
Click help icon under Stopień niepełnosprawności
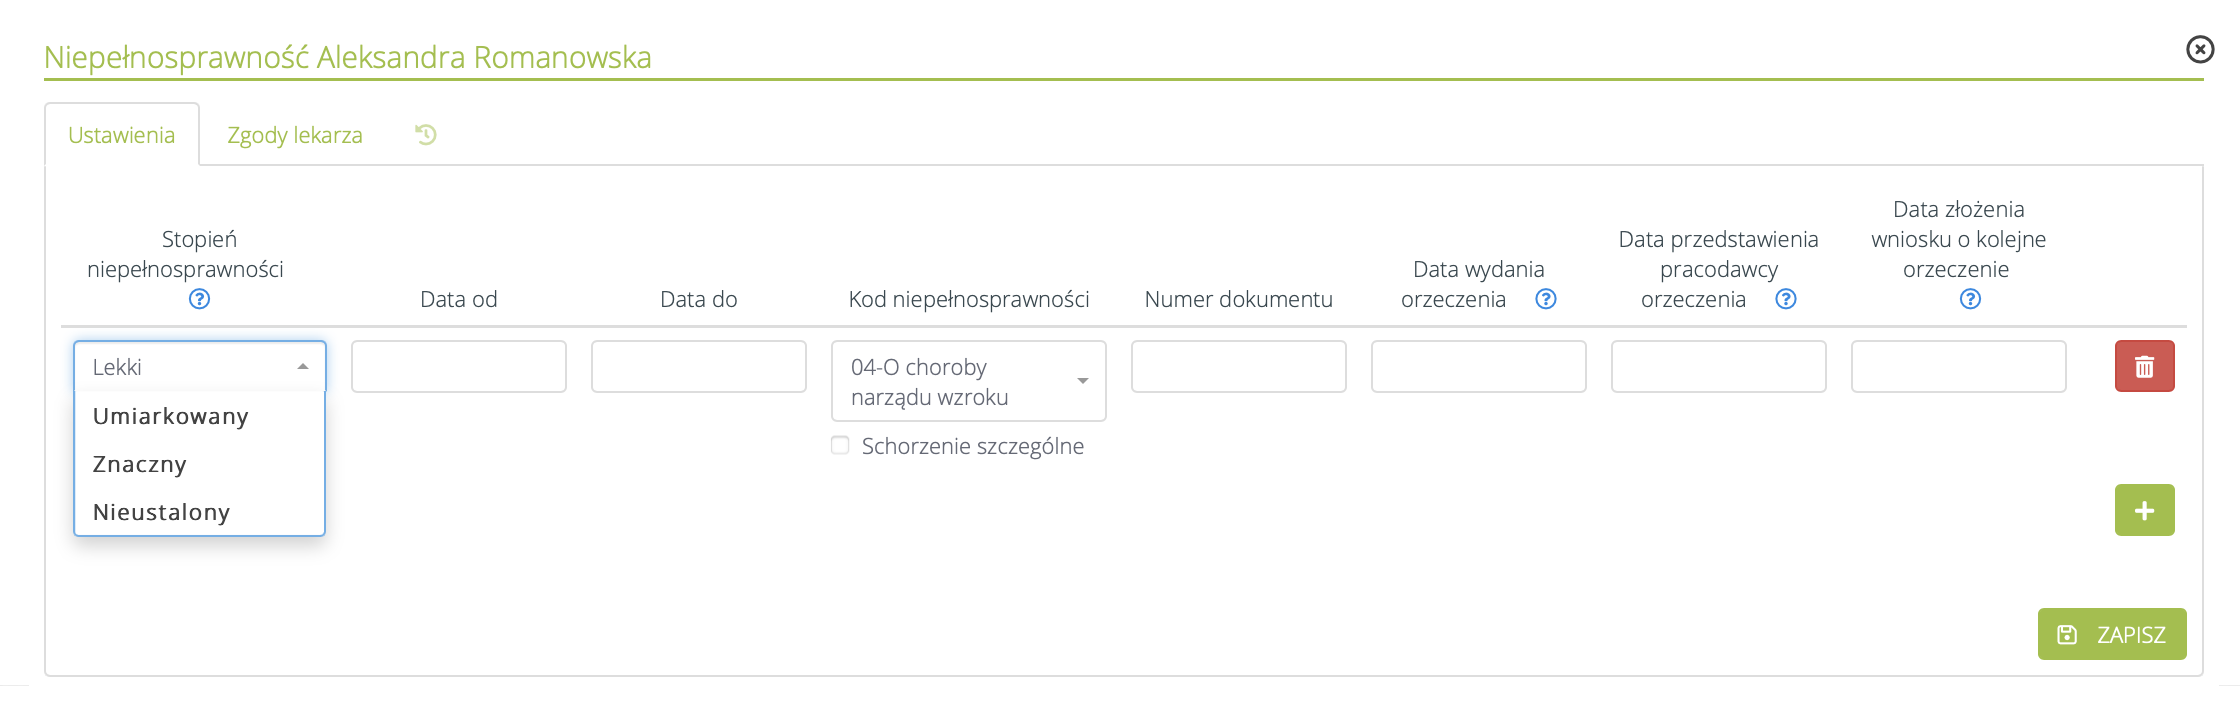click(199, 299)
